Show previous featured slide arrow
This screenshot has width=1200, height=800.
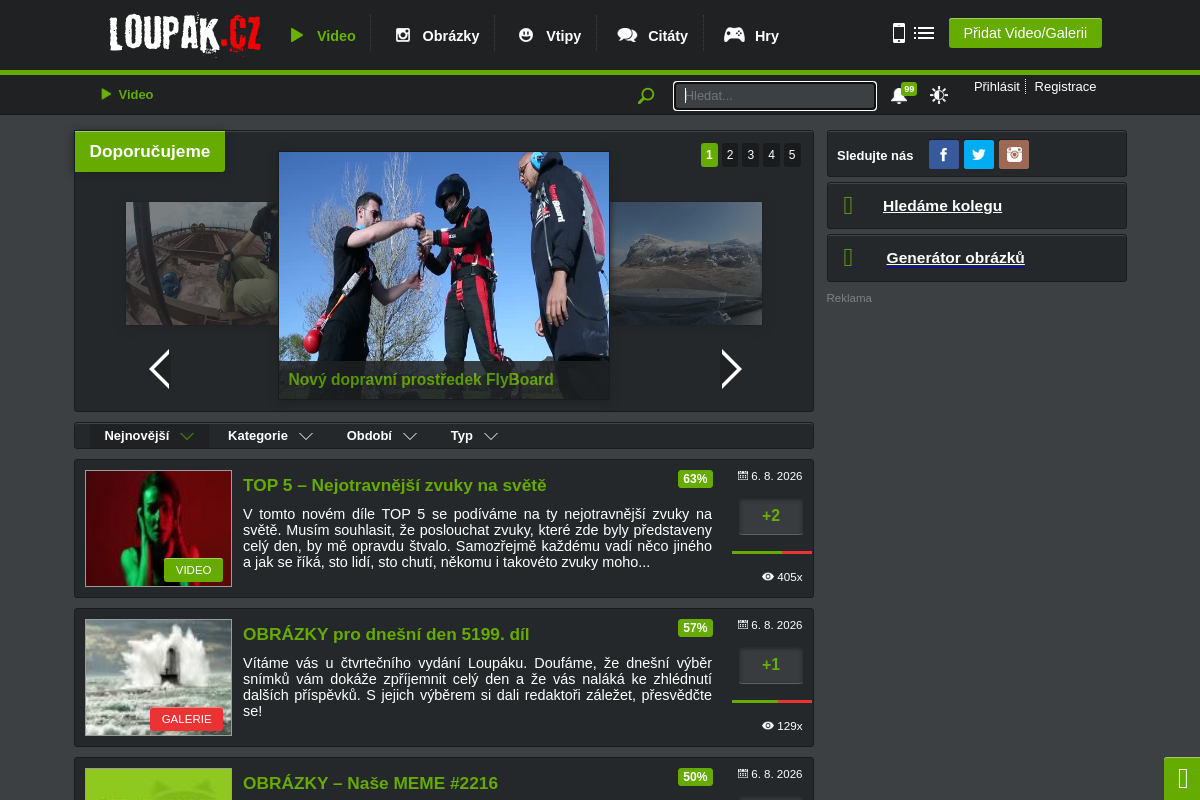tap(159, 369)
